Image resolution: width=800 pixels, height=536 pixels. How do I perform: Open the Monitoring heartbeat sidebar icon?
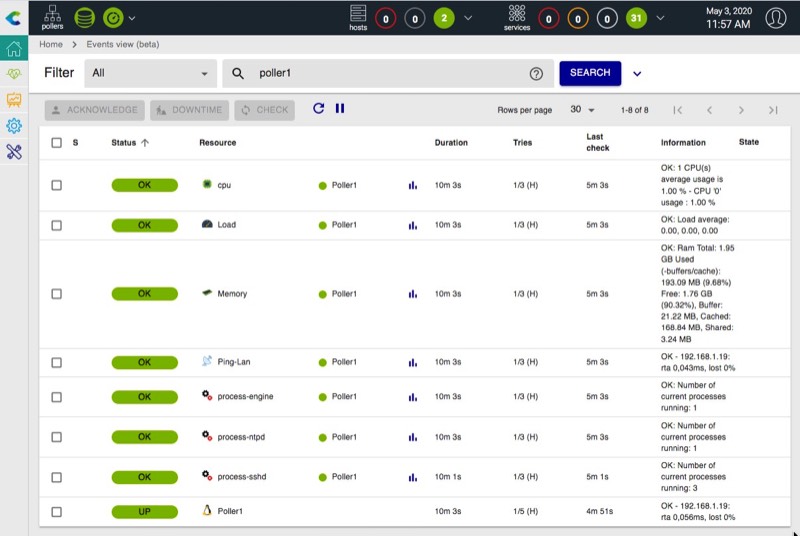coord(14,74)
